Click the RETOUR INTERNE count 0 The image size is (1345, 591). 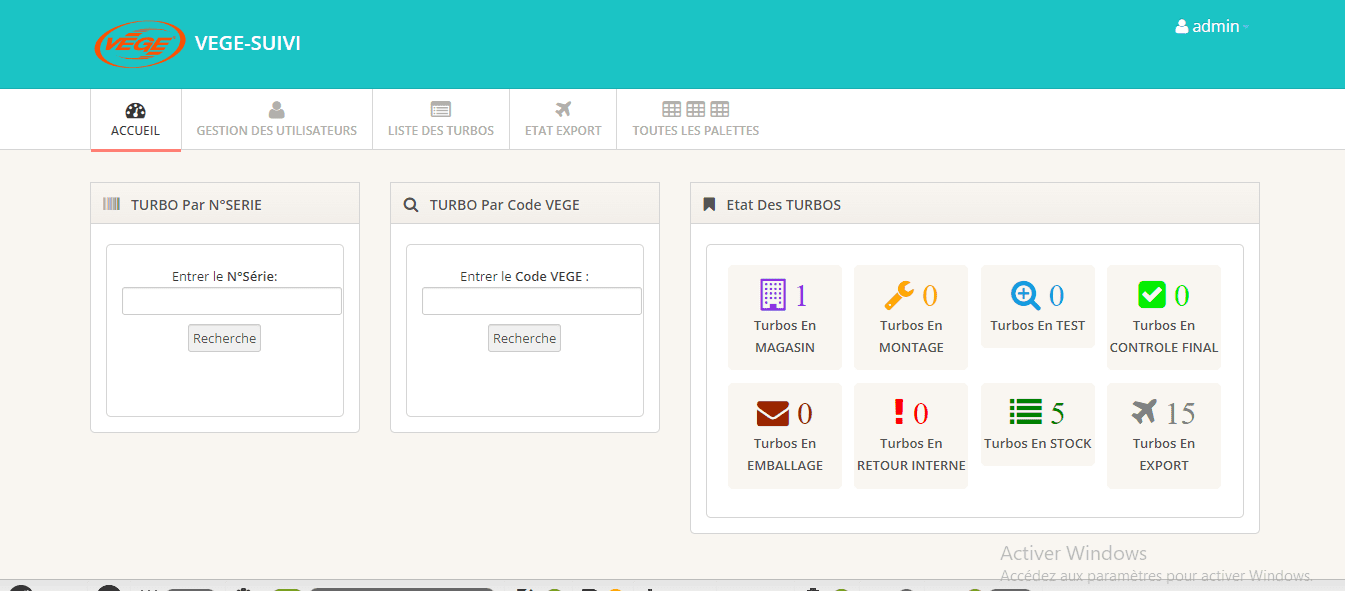921,413
